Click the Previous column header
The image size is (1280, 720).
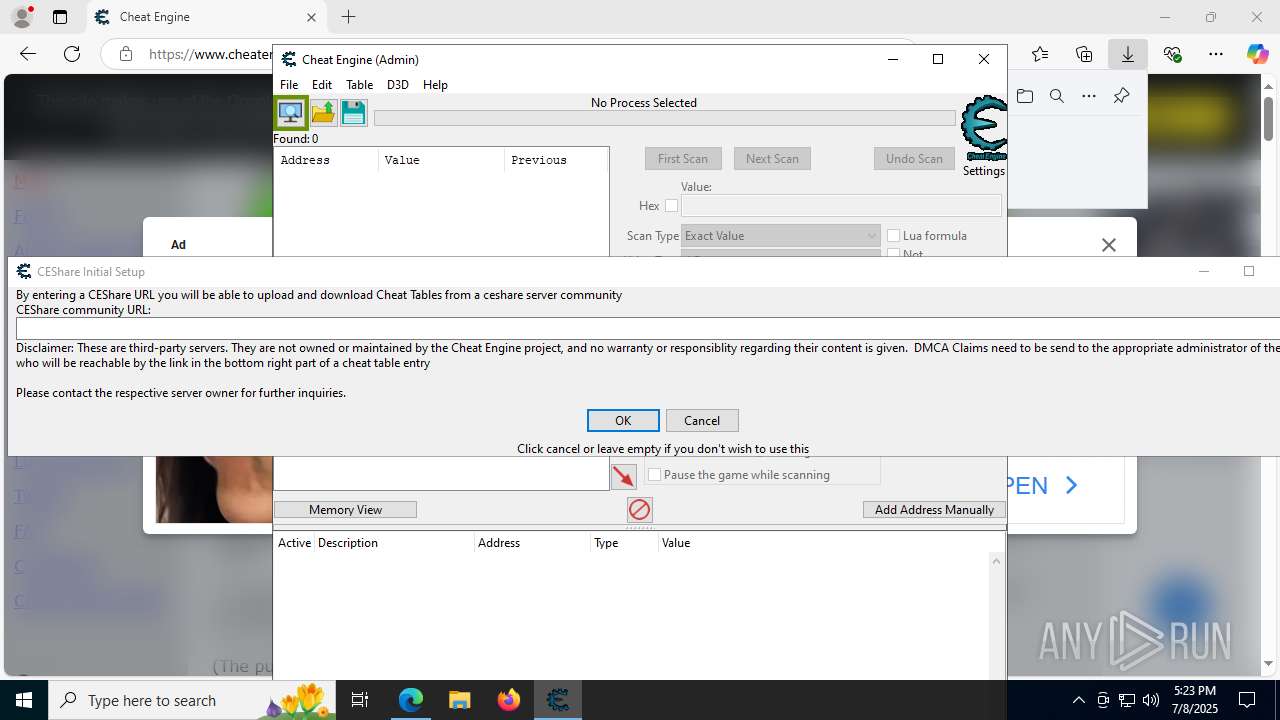tap(556, 160)
